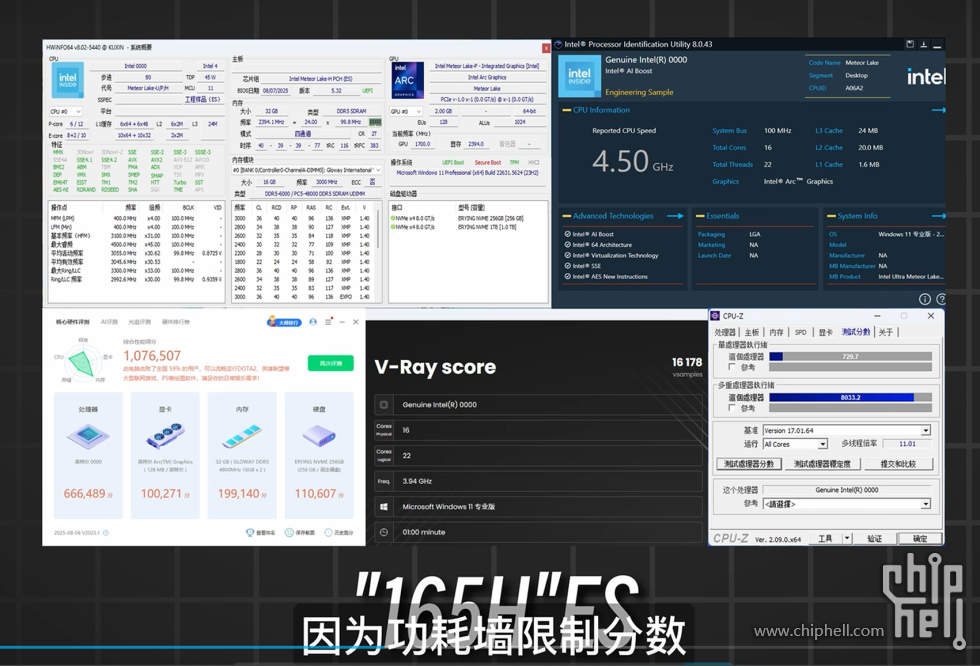The width and height of the screenshot is (980, 666).
Task: Open the GPU #0 dropdown in HWiNFO64
Action: pos(406,112)
